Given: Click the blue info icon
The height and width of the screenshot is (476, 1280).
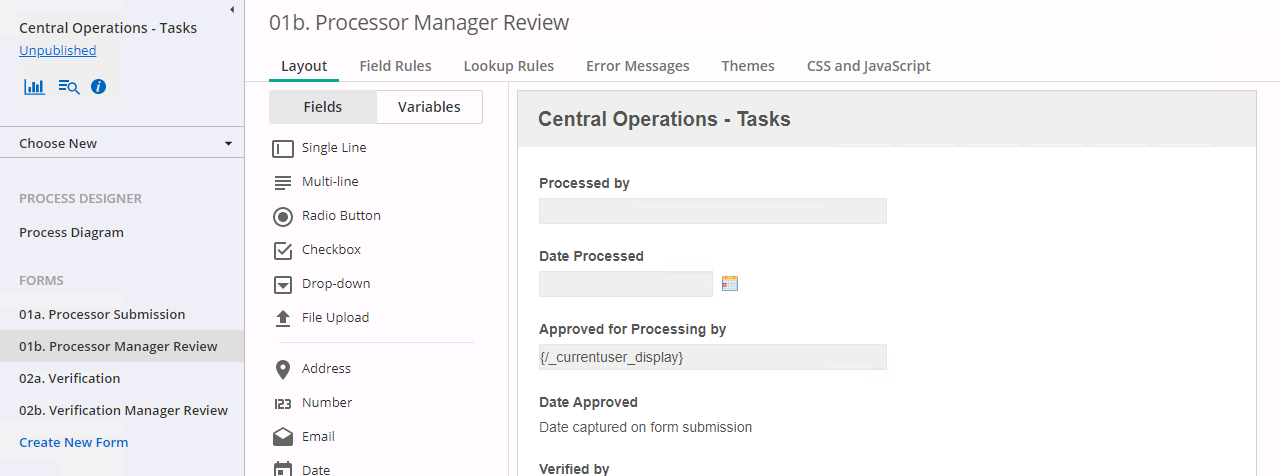Looking at the screenshot, I should (x=98, y=87).
